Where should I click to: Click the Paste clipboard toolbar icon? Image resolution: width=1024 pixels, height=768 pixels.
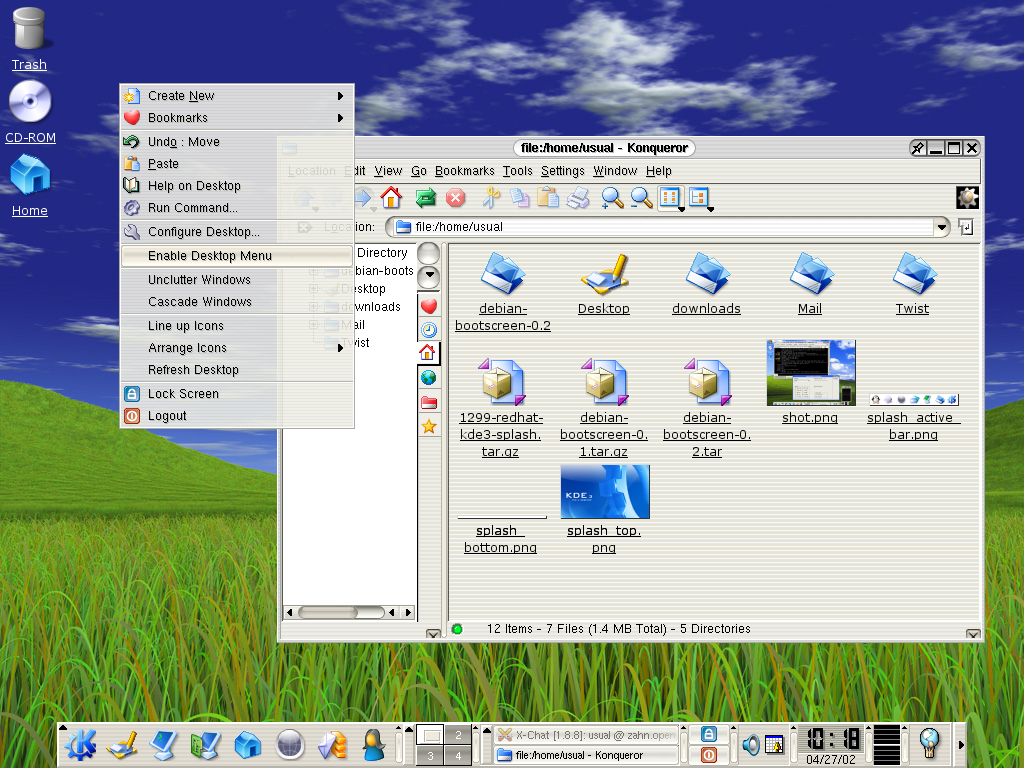[x=548, y=197]
